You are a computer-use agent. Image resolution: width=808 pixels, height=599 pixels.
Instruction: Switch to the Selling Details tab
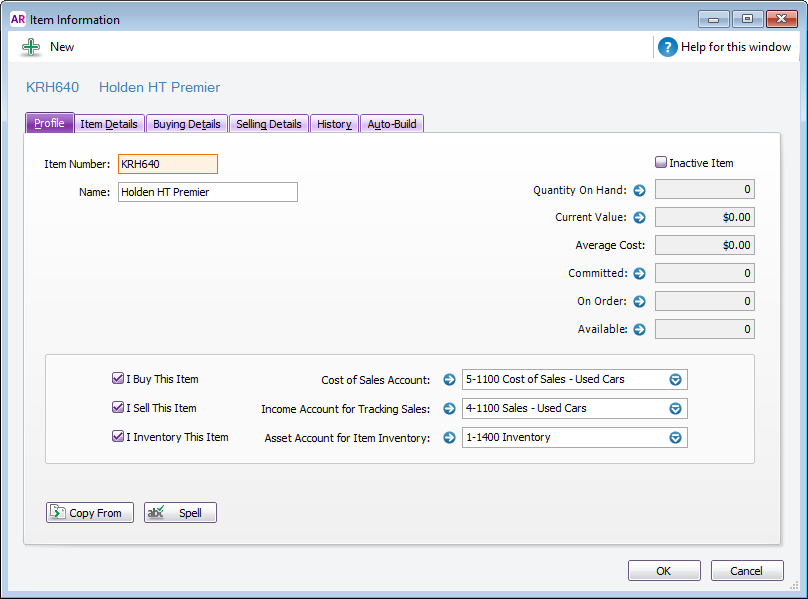click(x=268, y=124)
